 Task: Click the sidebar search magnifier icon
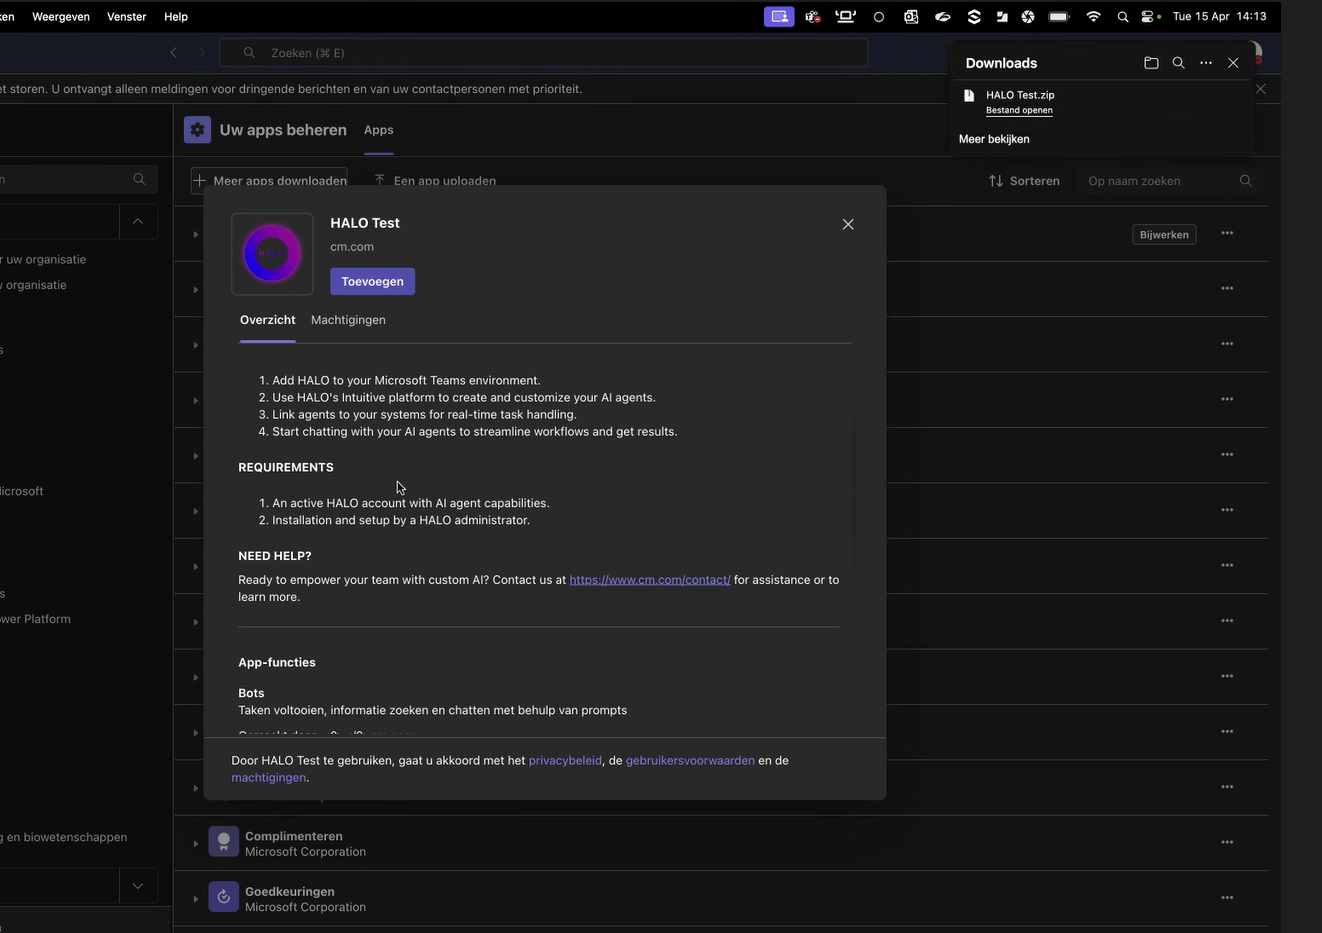[x=139, y=179]
